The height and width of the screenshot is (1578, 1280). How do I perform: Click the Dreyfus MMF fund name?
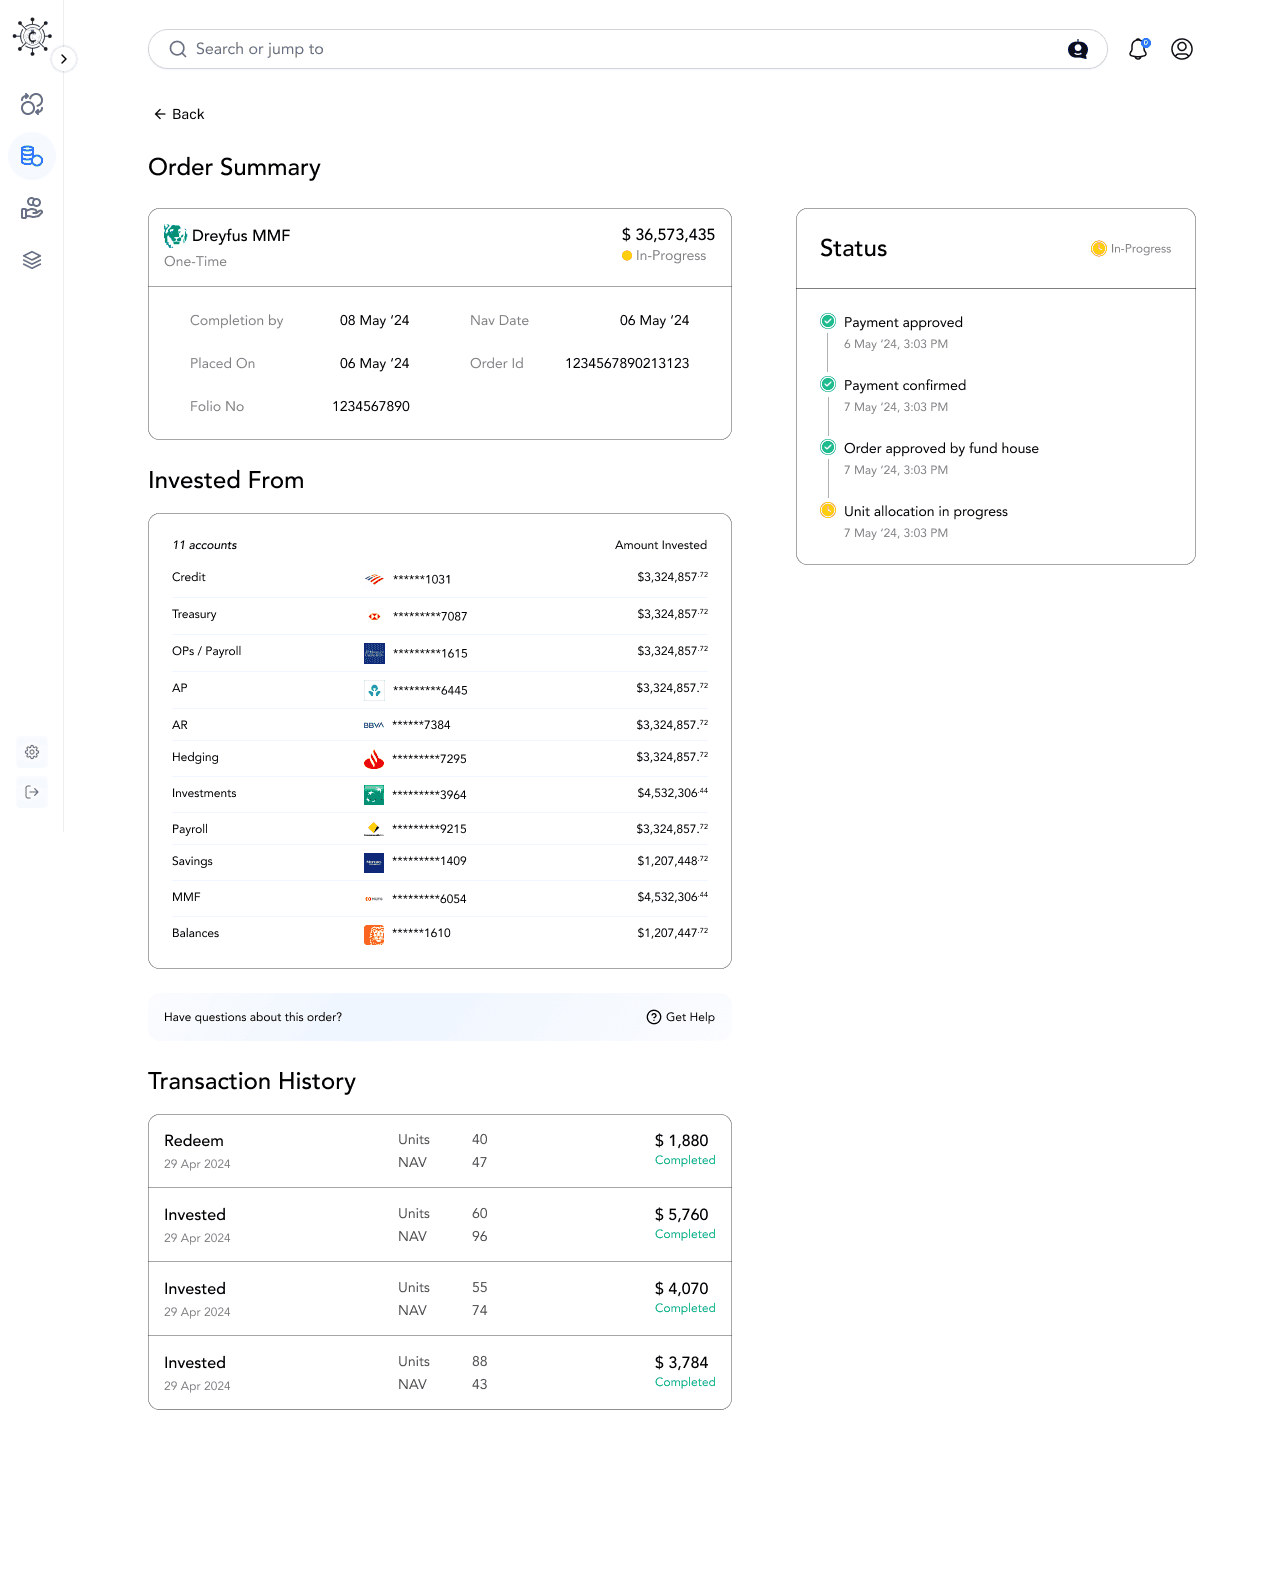tap(241, 236)
